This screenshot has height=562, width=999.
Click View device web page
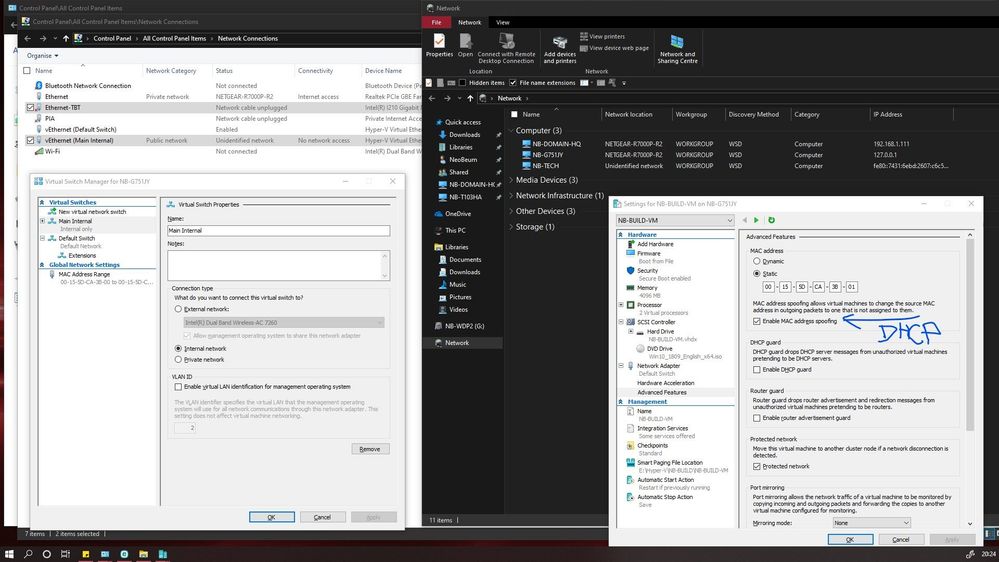click(614, 48)
